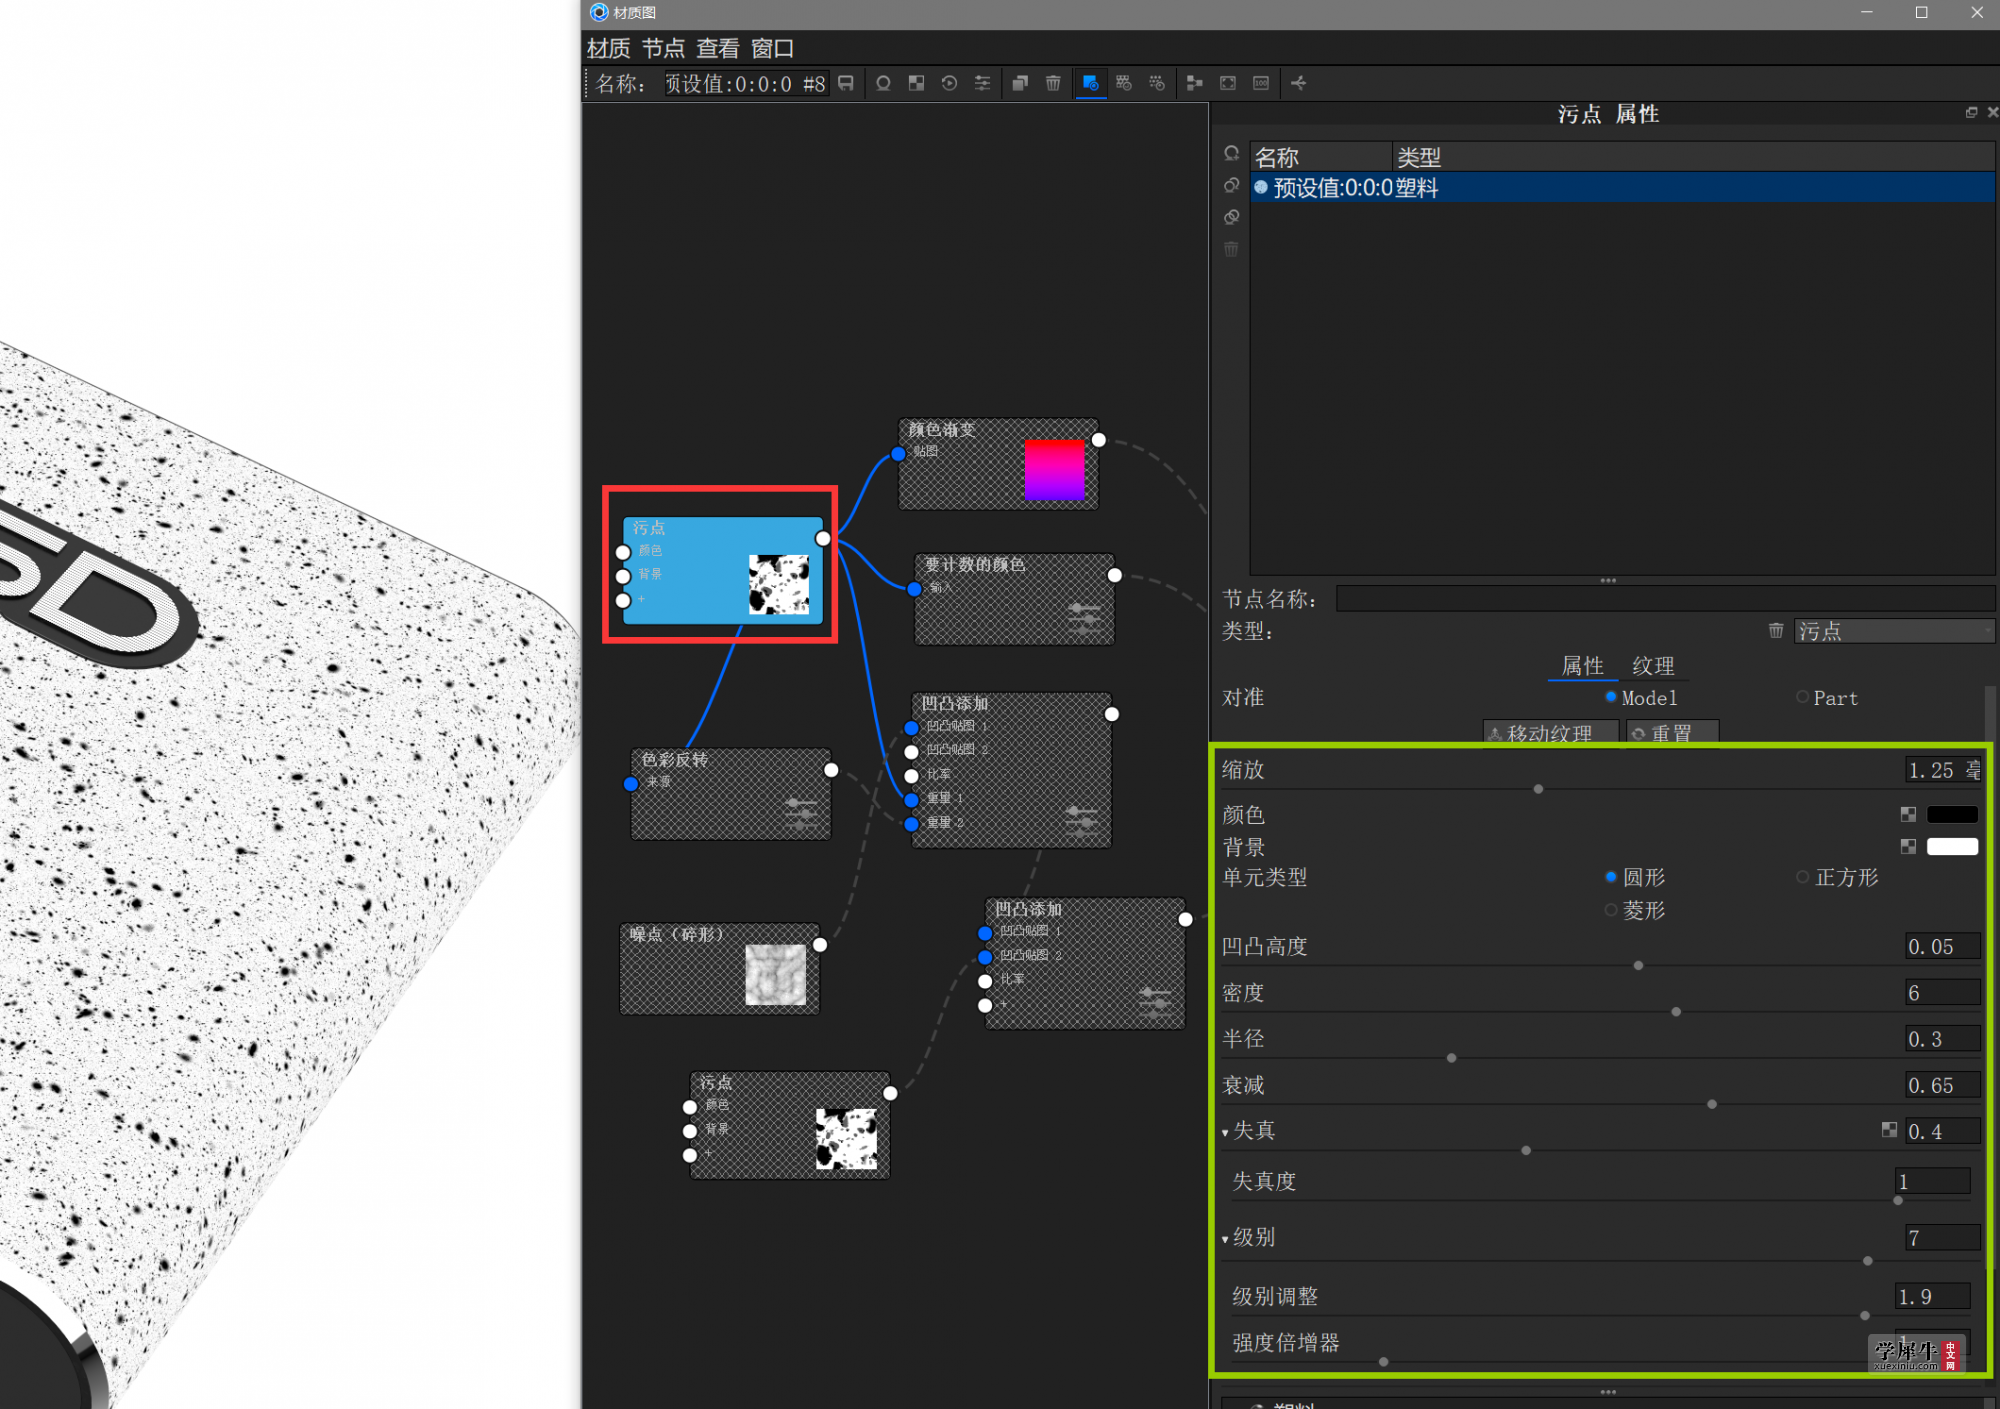Click the 密度 slider handle
2000x1409 pixels.
tap(1676, 1012)
